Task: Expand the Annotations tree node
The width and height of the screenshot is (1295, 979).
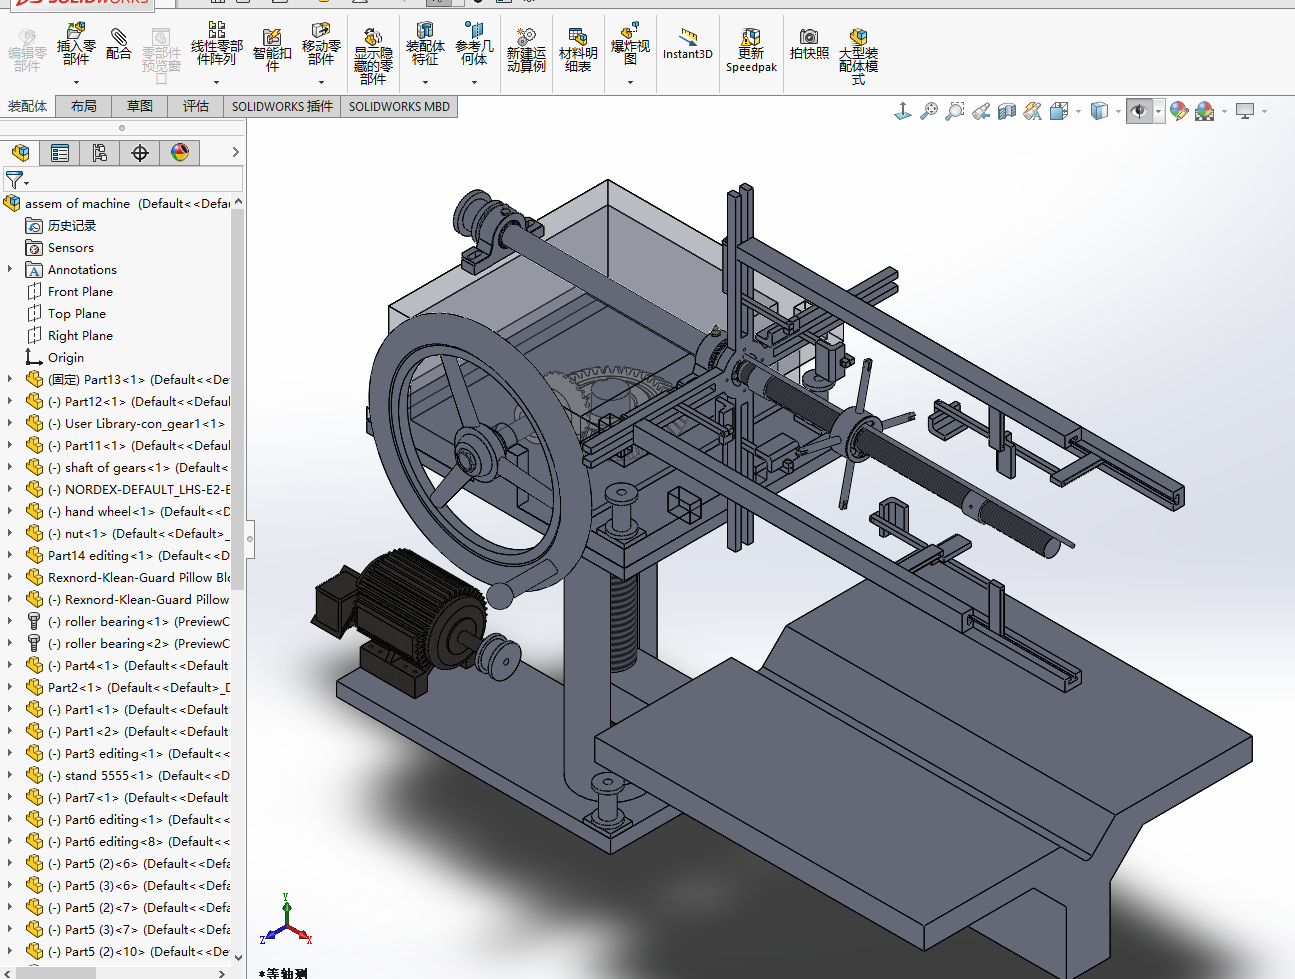Action: click(x=10, y=269)
